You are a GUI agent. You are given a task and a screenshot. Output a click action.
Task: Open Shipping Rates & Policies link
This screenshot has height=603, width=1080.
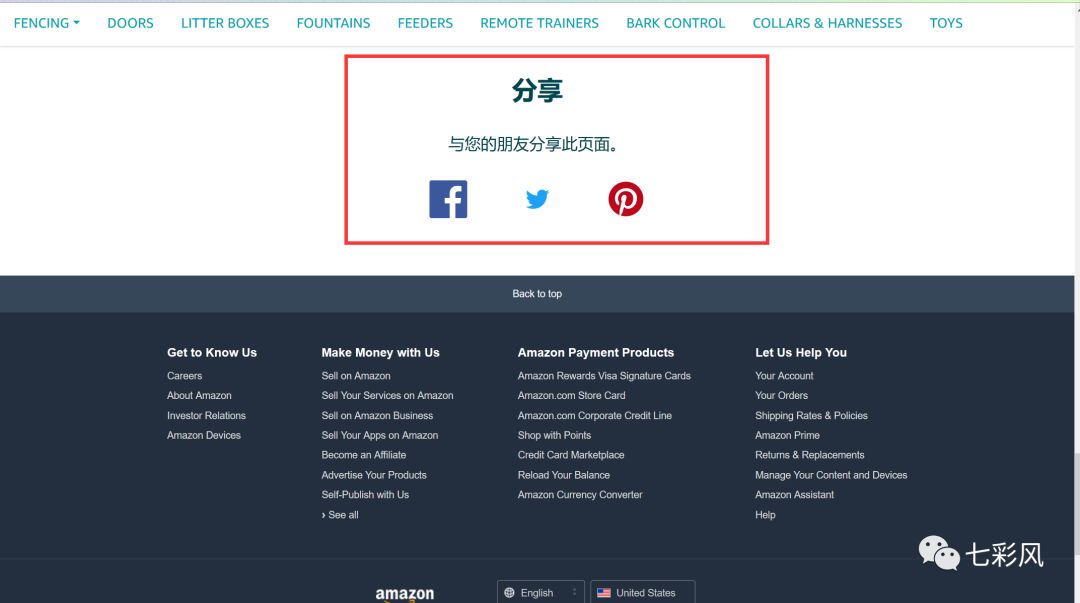[811, 416]
